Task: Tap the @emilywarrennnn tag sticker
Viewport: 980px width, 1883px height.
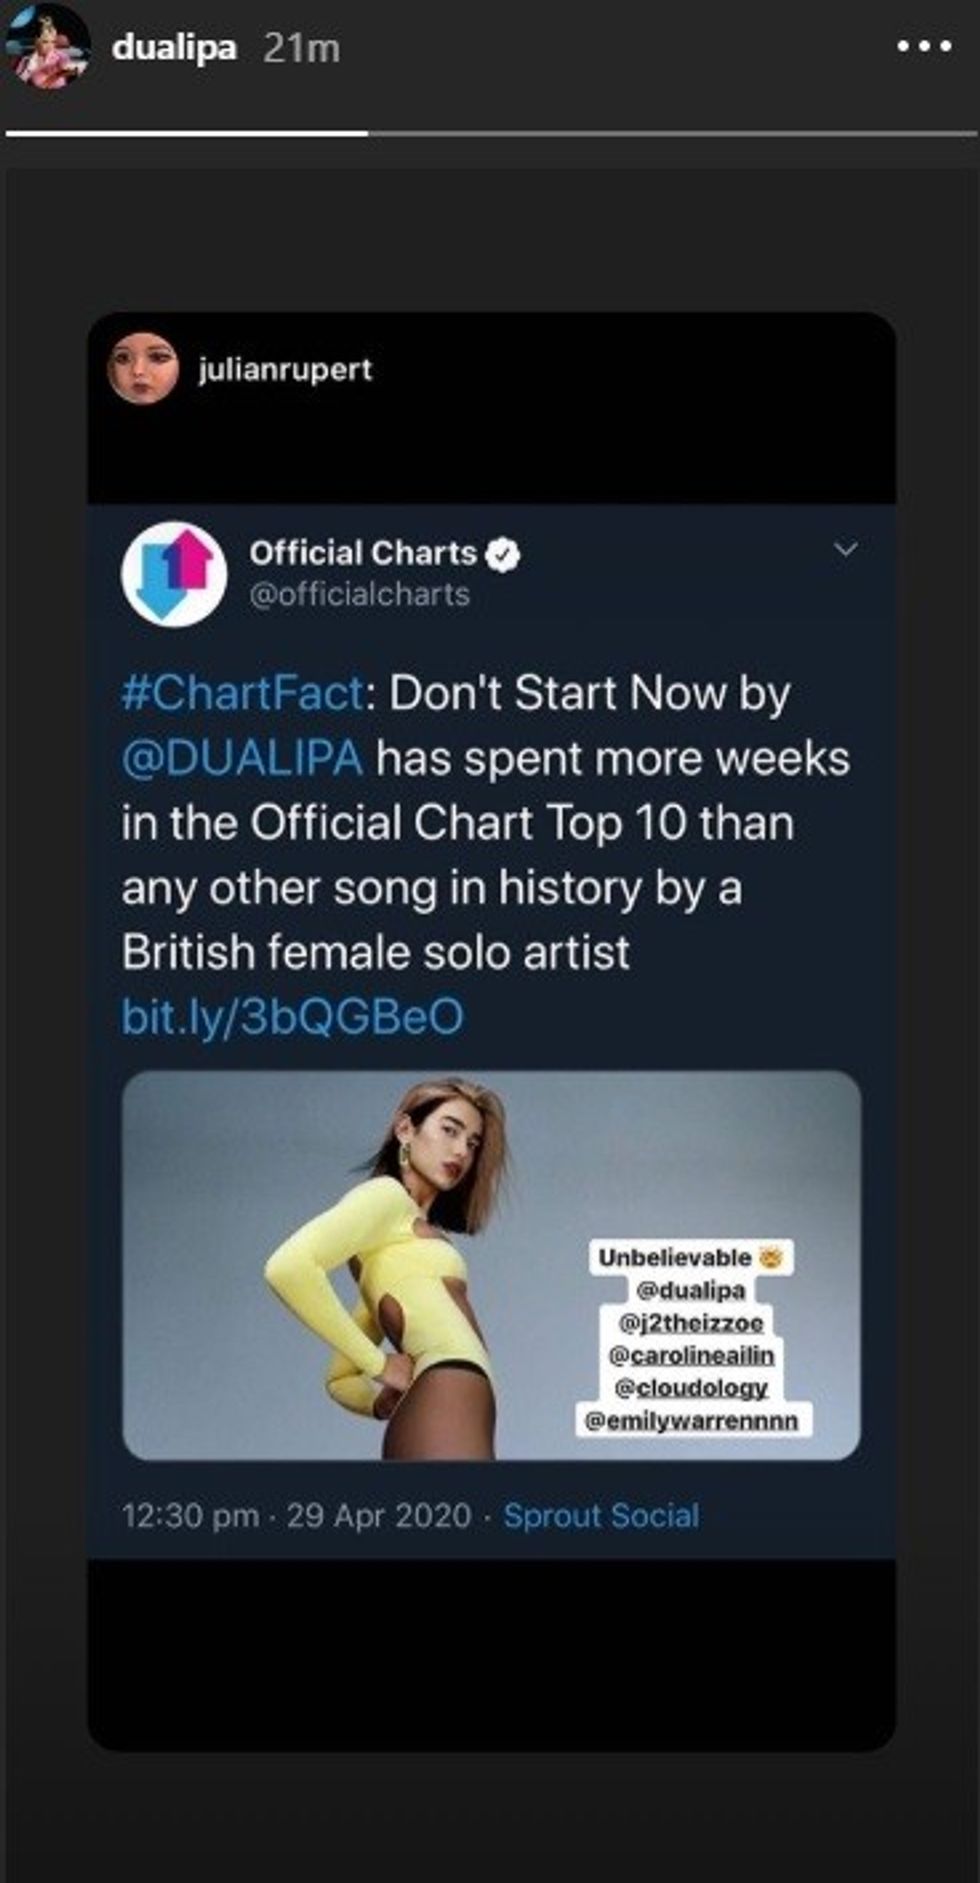Action: (x=690, y=1420)
